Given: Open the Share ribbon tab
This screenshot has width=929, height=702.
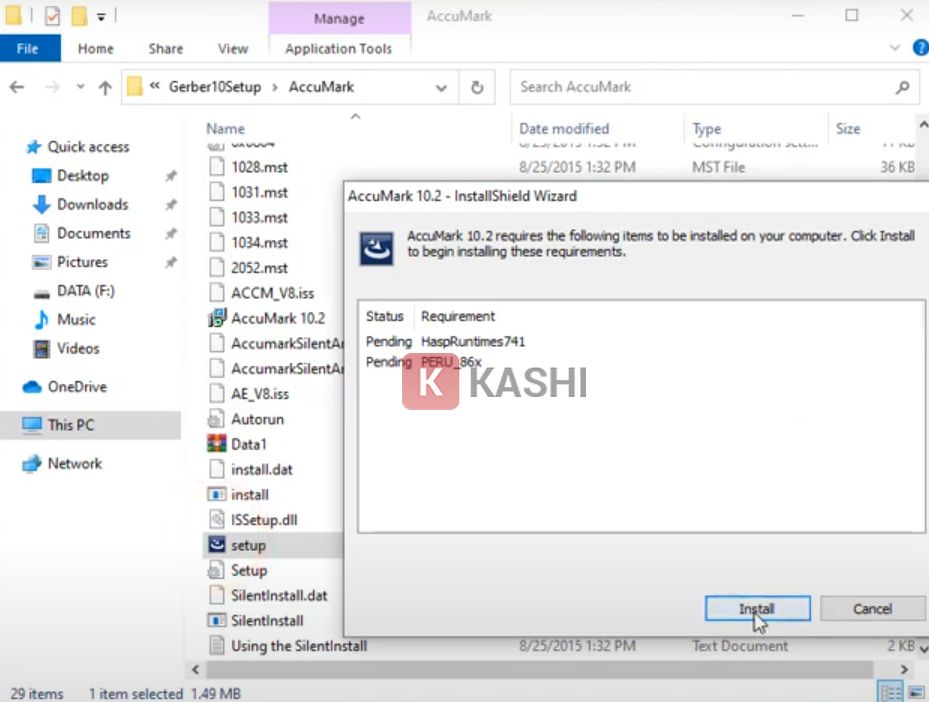Looking at the screenshot, I should click(x=165, y=48).
